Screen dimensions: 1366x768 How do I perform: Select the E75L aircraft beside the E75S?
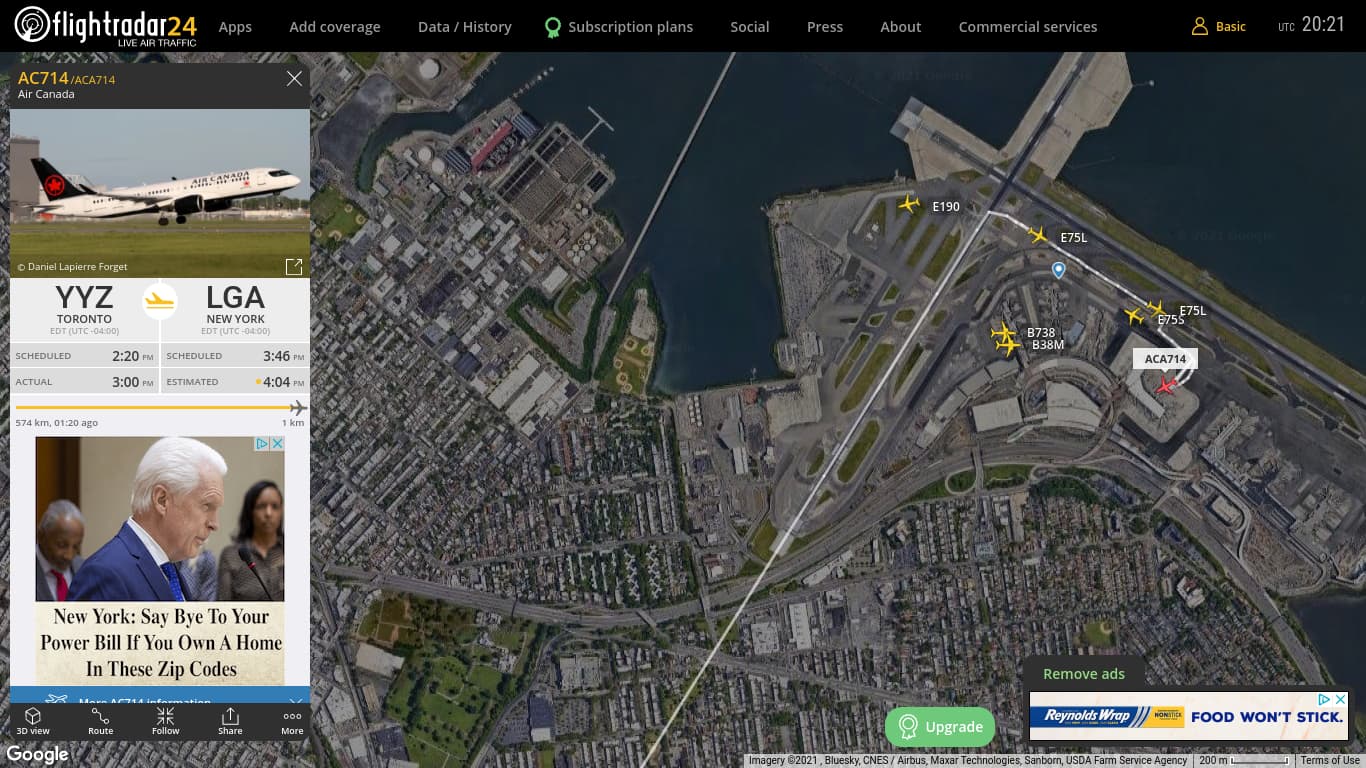[x=1155, y=308]
